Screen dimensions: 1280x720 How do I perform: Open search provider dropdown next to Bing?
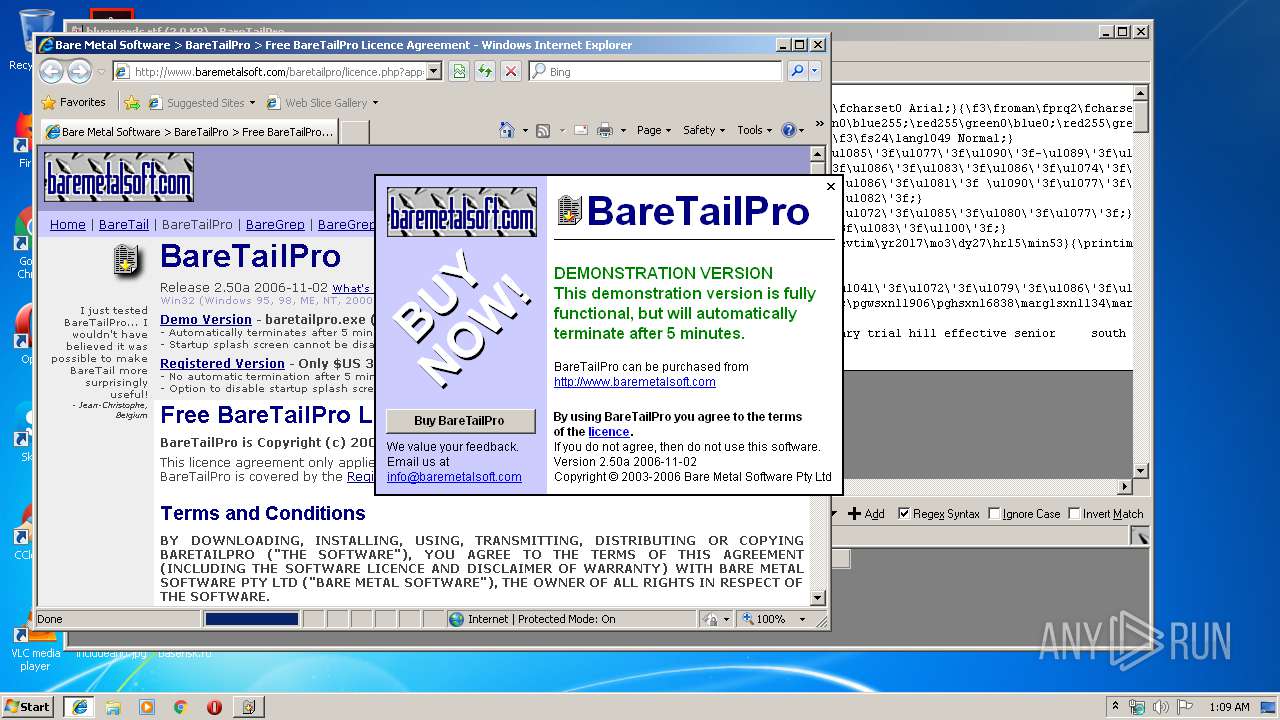(x=815, y=71)
